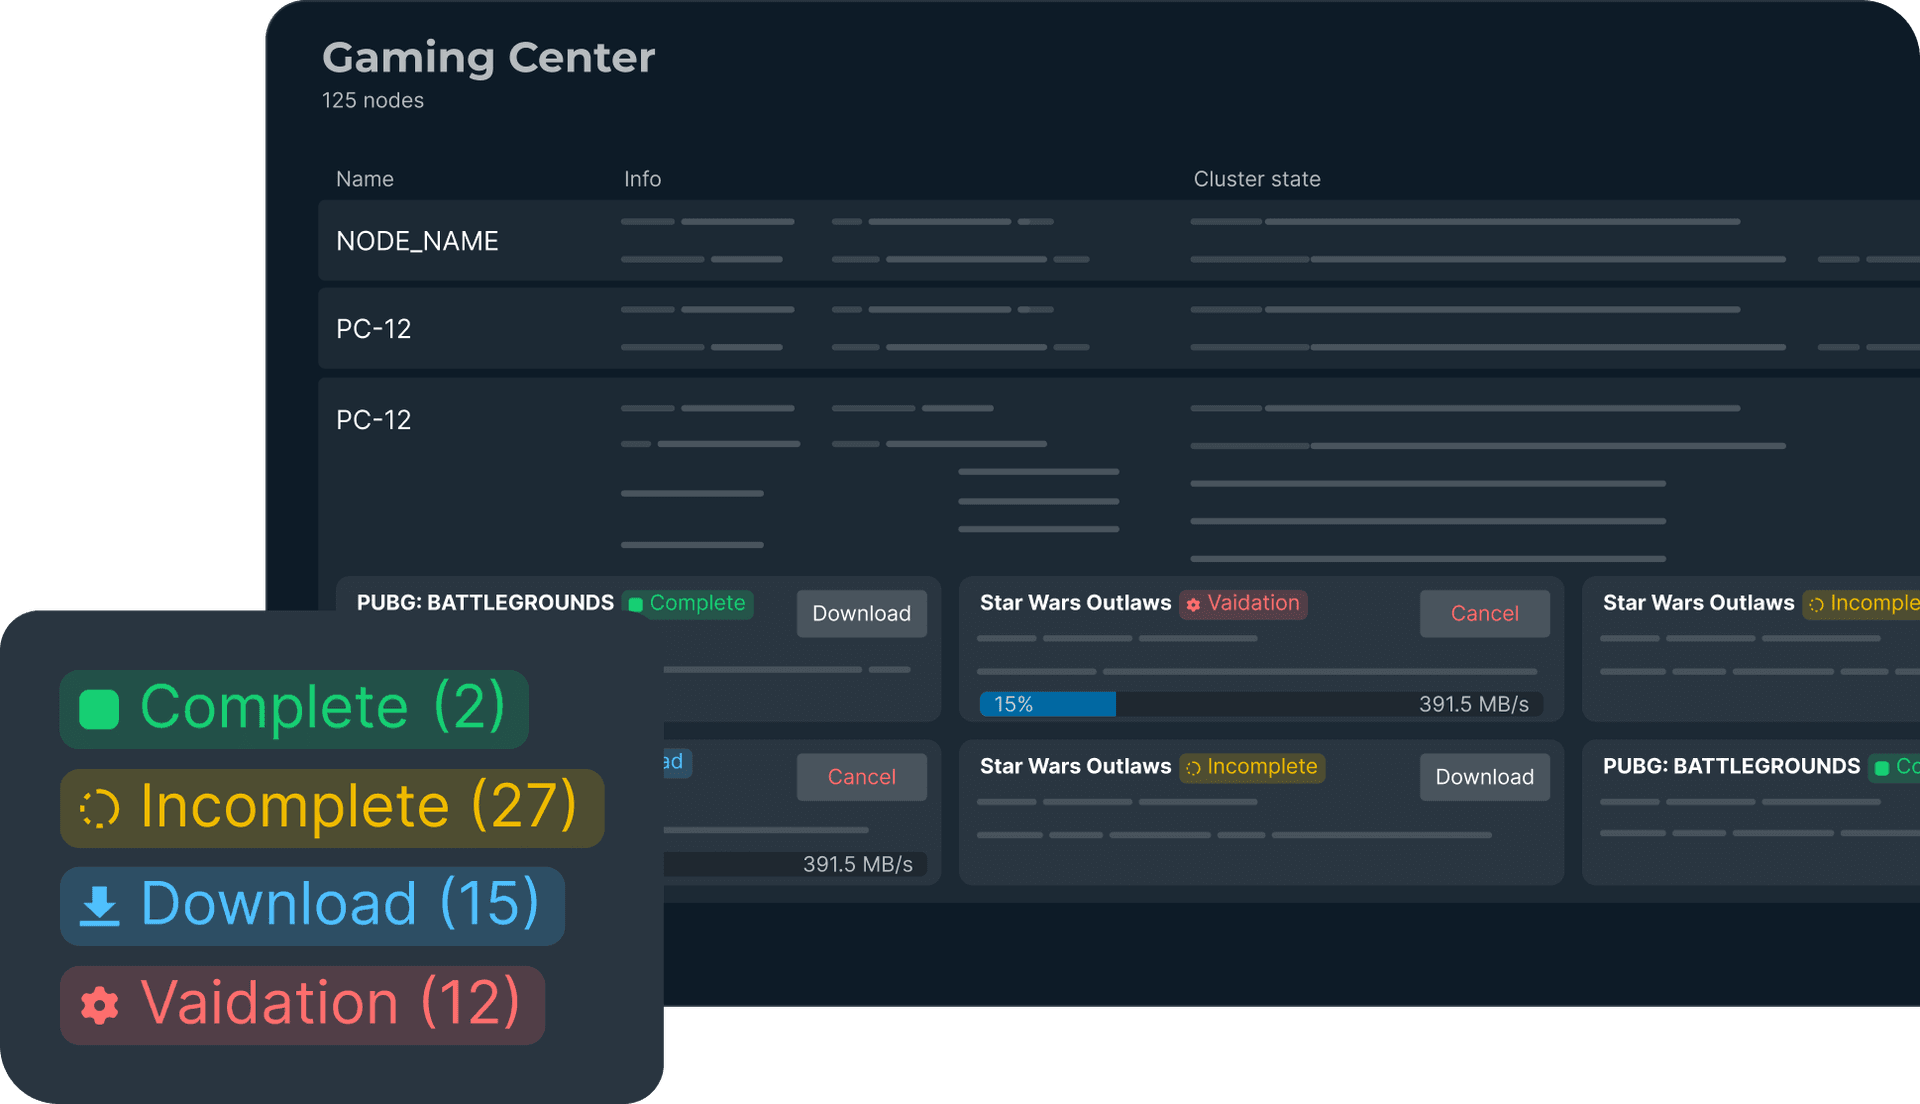This screenshot has width=1920, height=1104.
Task: Download PUBG: BATTLEGROUNDS using its Download button
Action: (861, 613)
